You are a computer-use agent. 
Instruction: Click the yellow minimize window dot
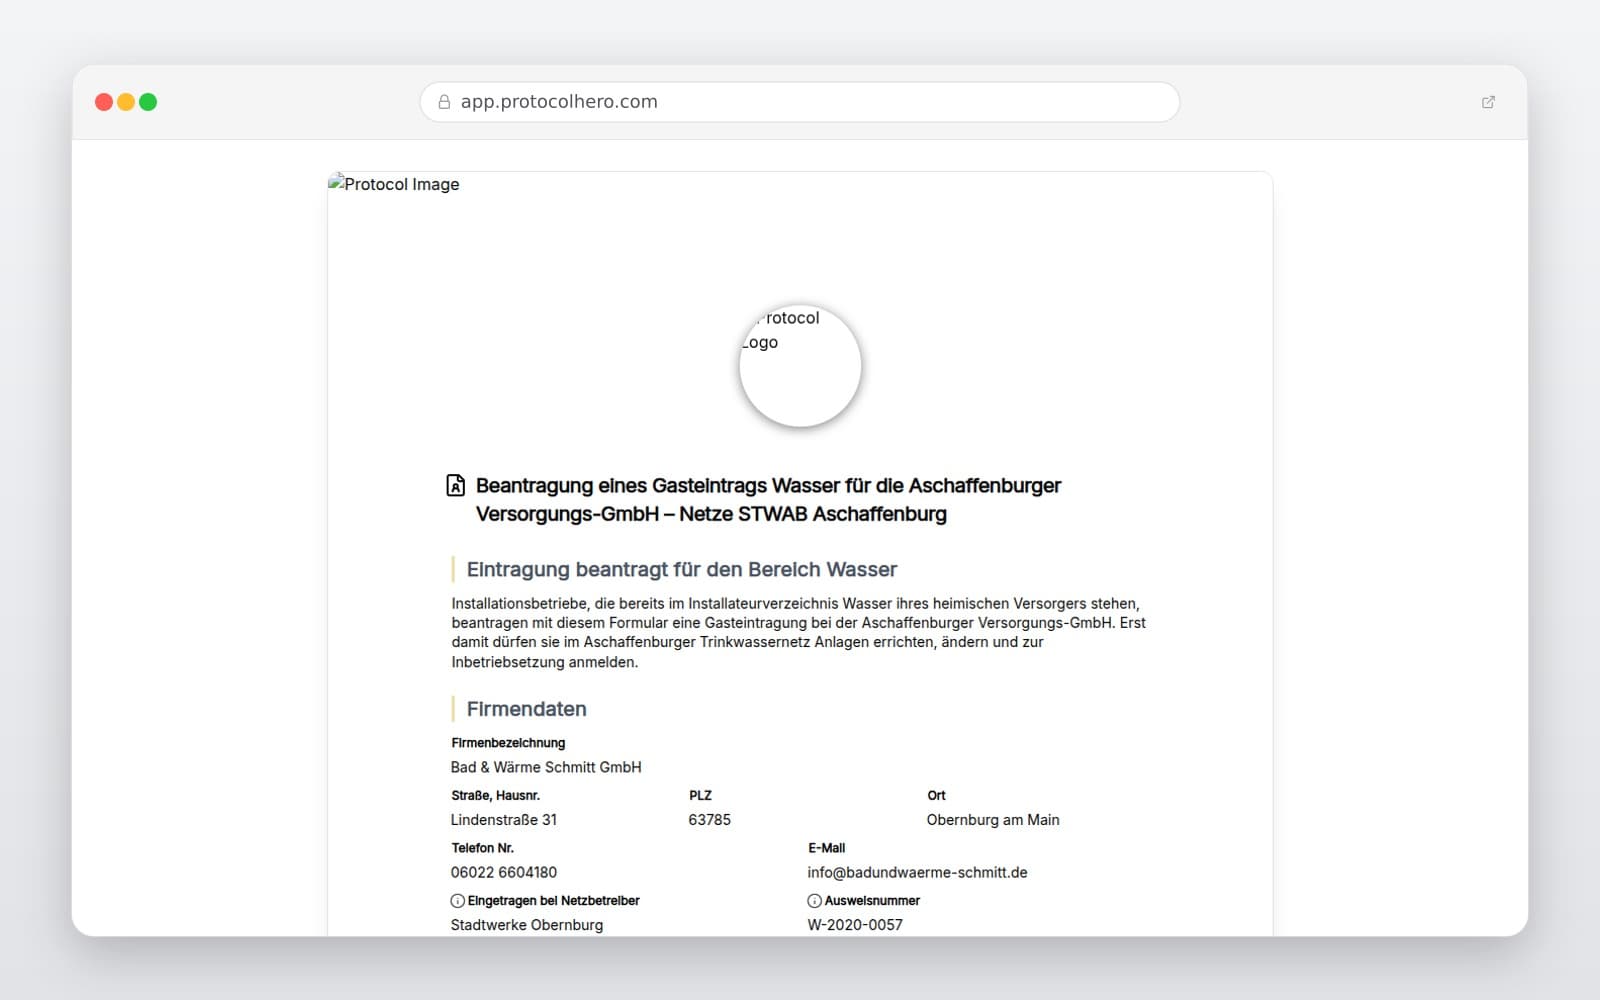(x=126, y=102)
